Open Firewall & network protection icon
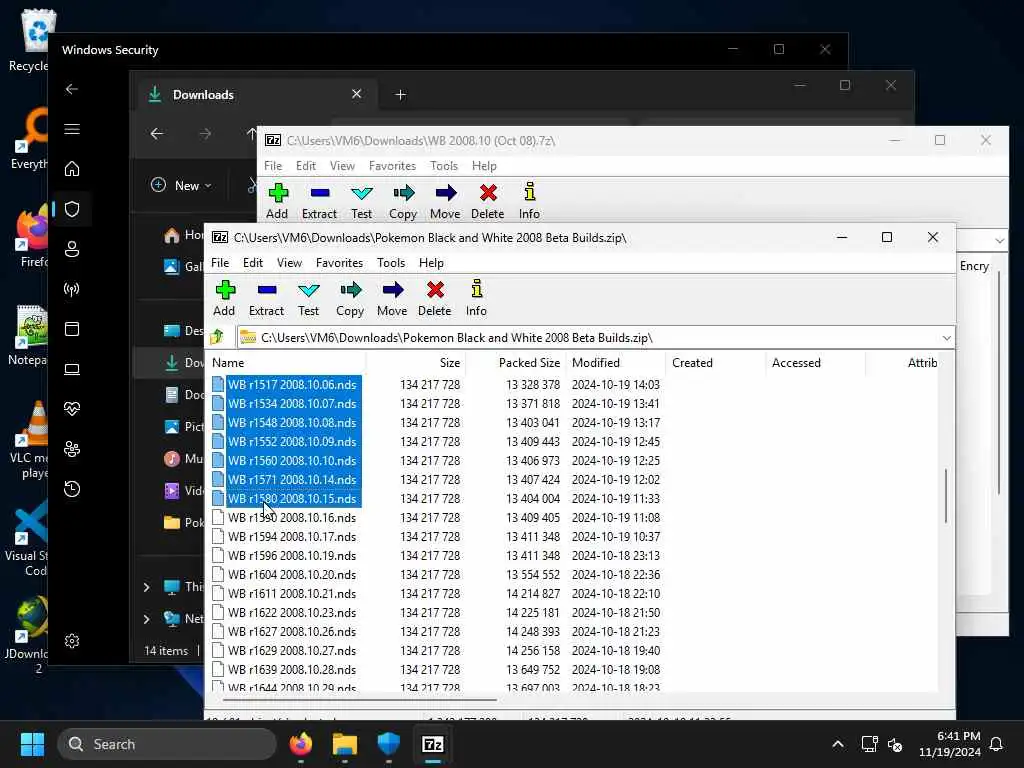 [x=72, y=289]
